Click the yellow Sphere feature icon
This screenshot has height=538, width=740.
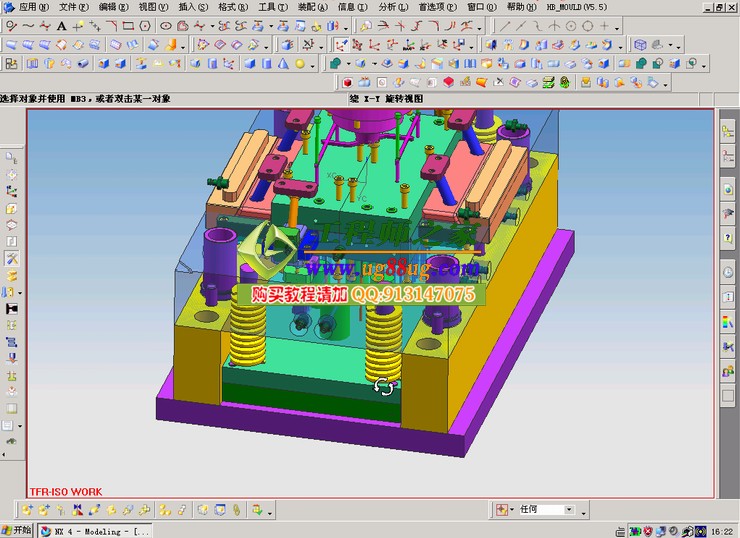point(299,63)
